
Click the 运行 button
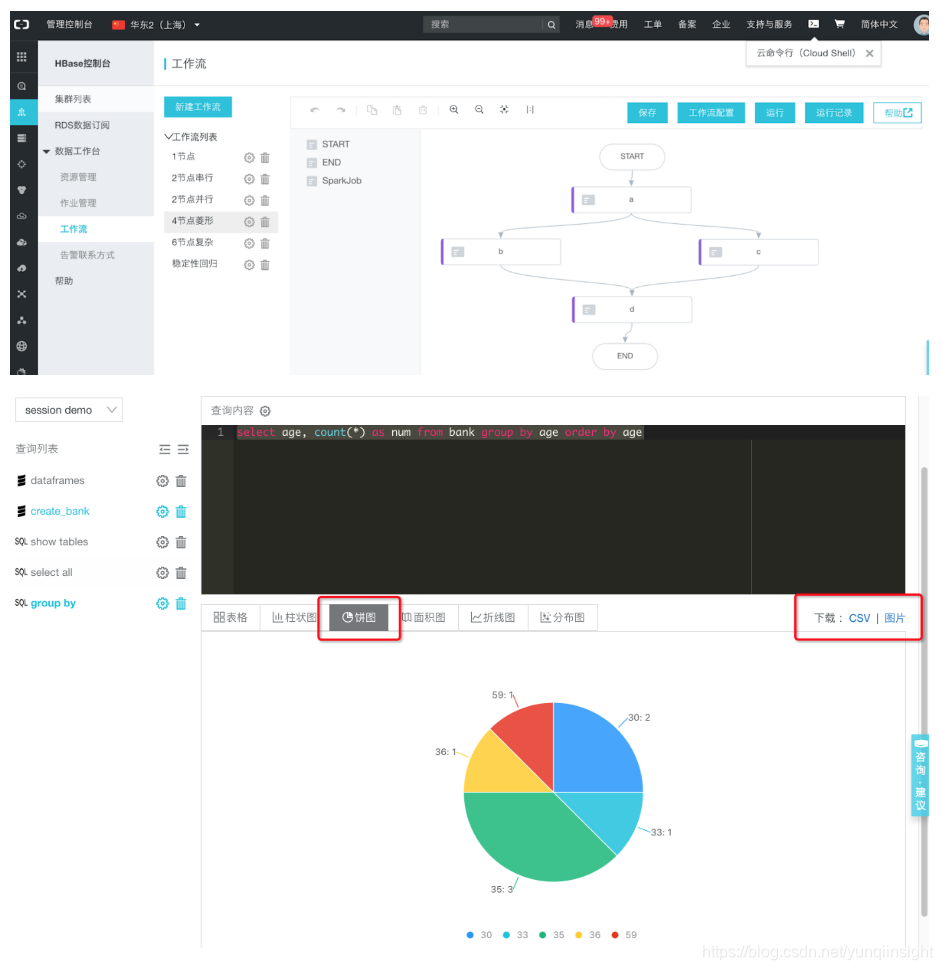[x=775, y=113]
